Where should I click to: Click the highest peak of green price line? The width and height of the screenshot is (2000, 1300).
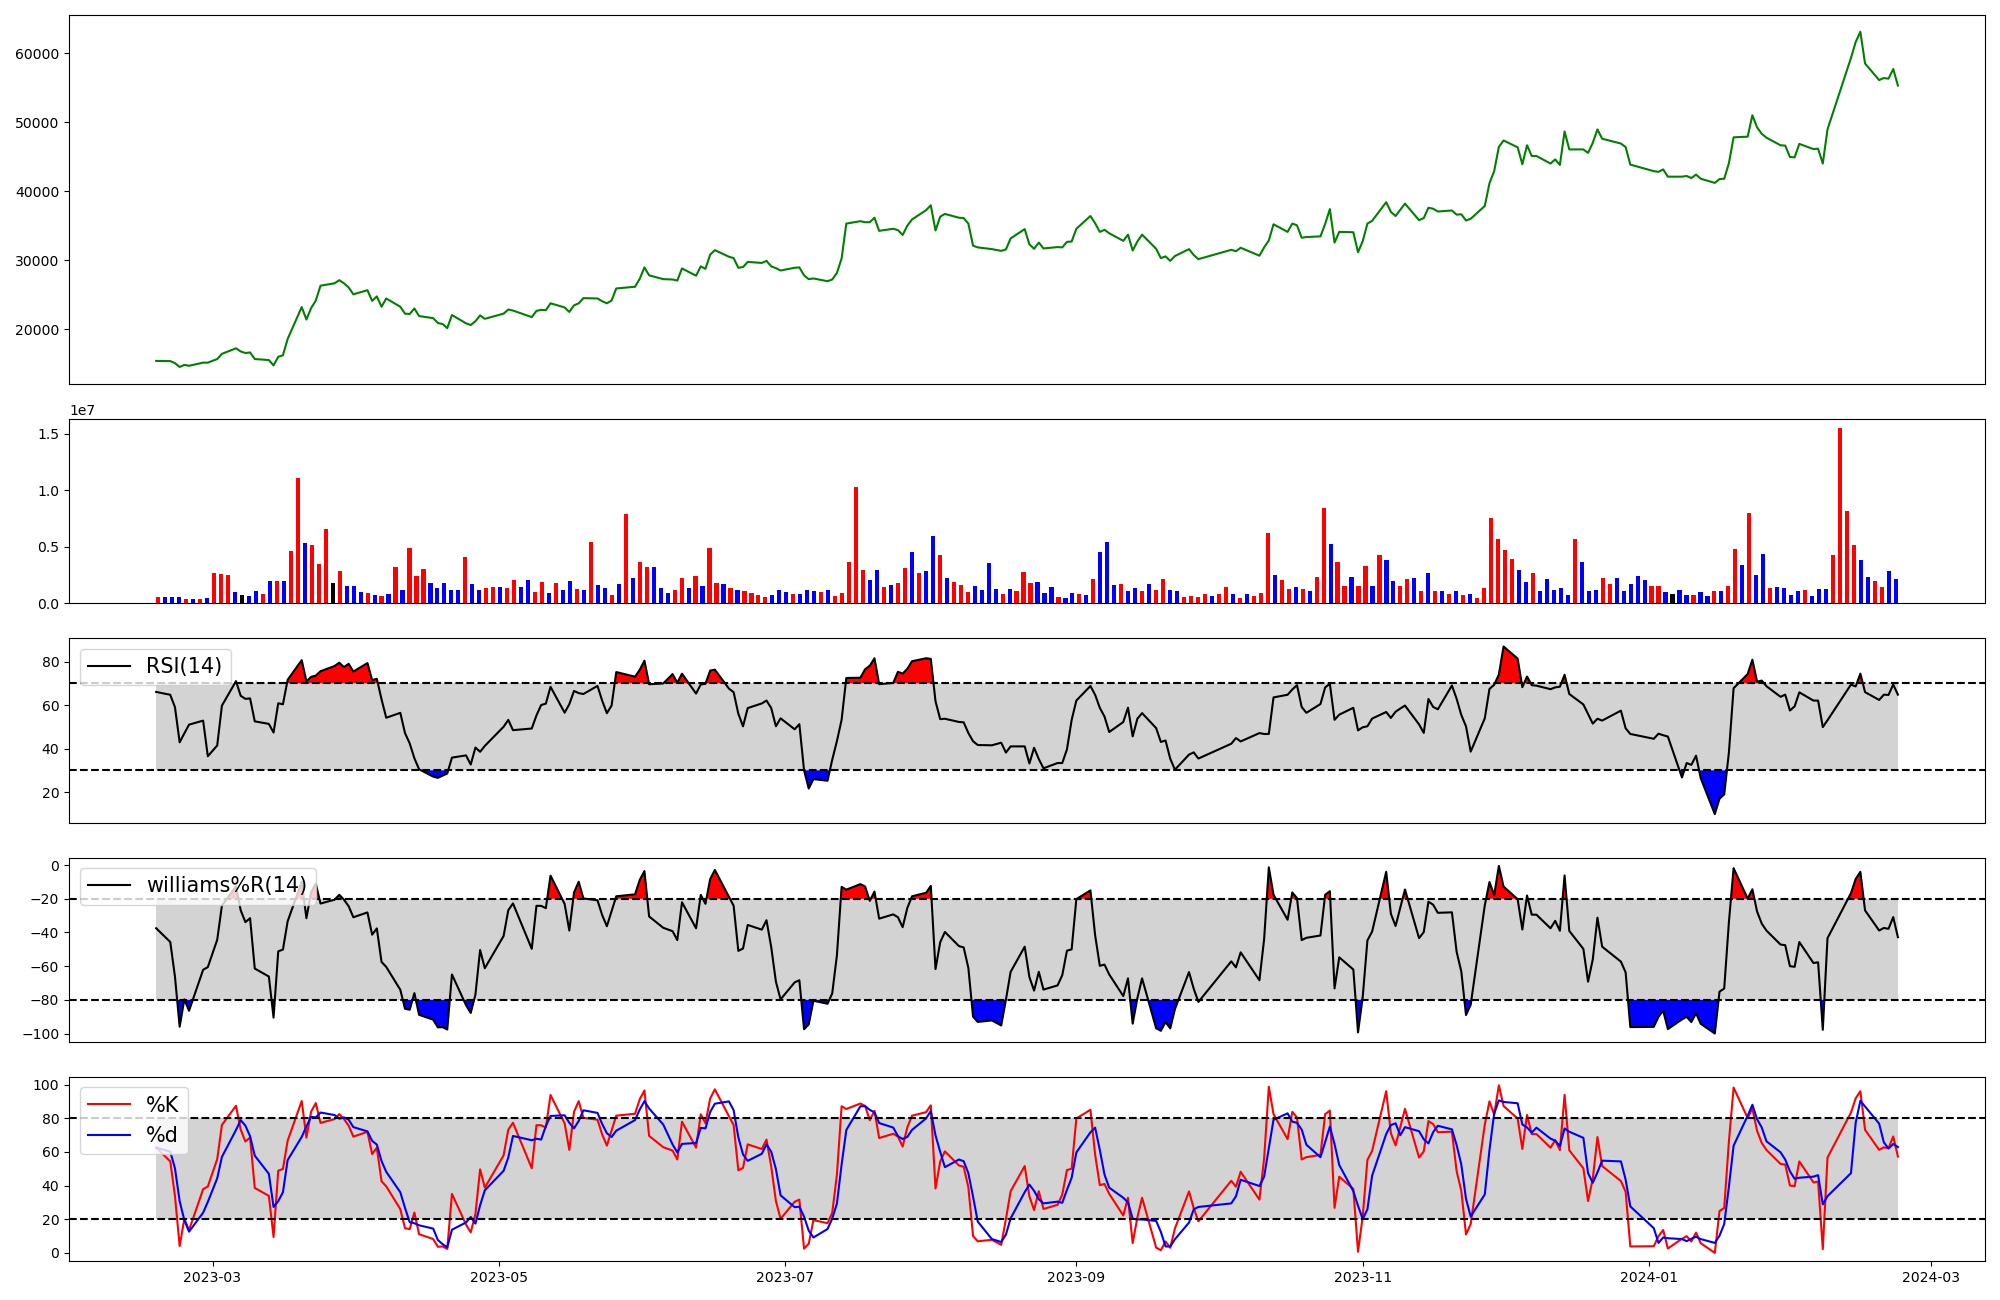(x=1860, y=32)
